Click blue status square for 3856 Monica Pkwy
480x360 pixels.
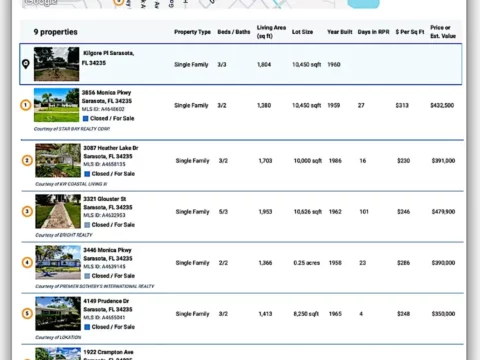coord(85,118)
